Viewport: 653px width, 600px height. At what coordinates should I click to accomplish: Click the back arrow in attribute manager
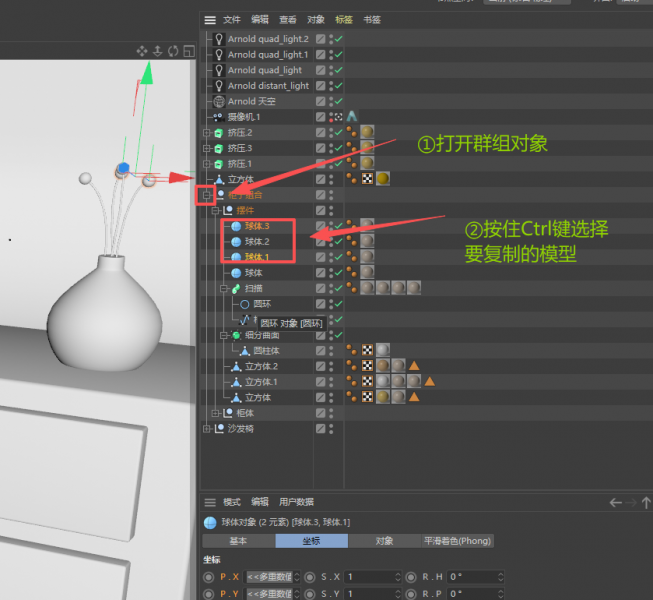coord(616,502)
